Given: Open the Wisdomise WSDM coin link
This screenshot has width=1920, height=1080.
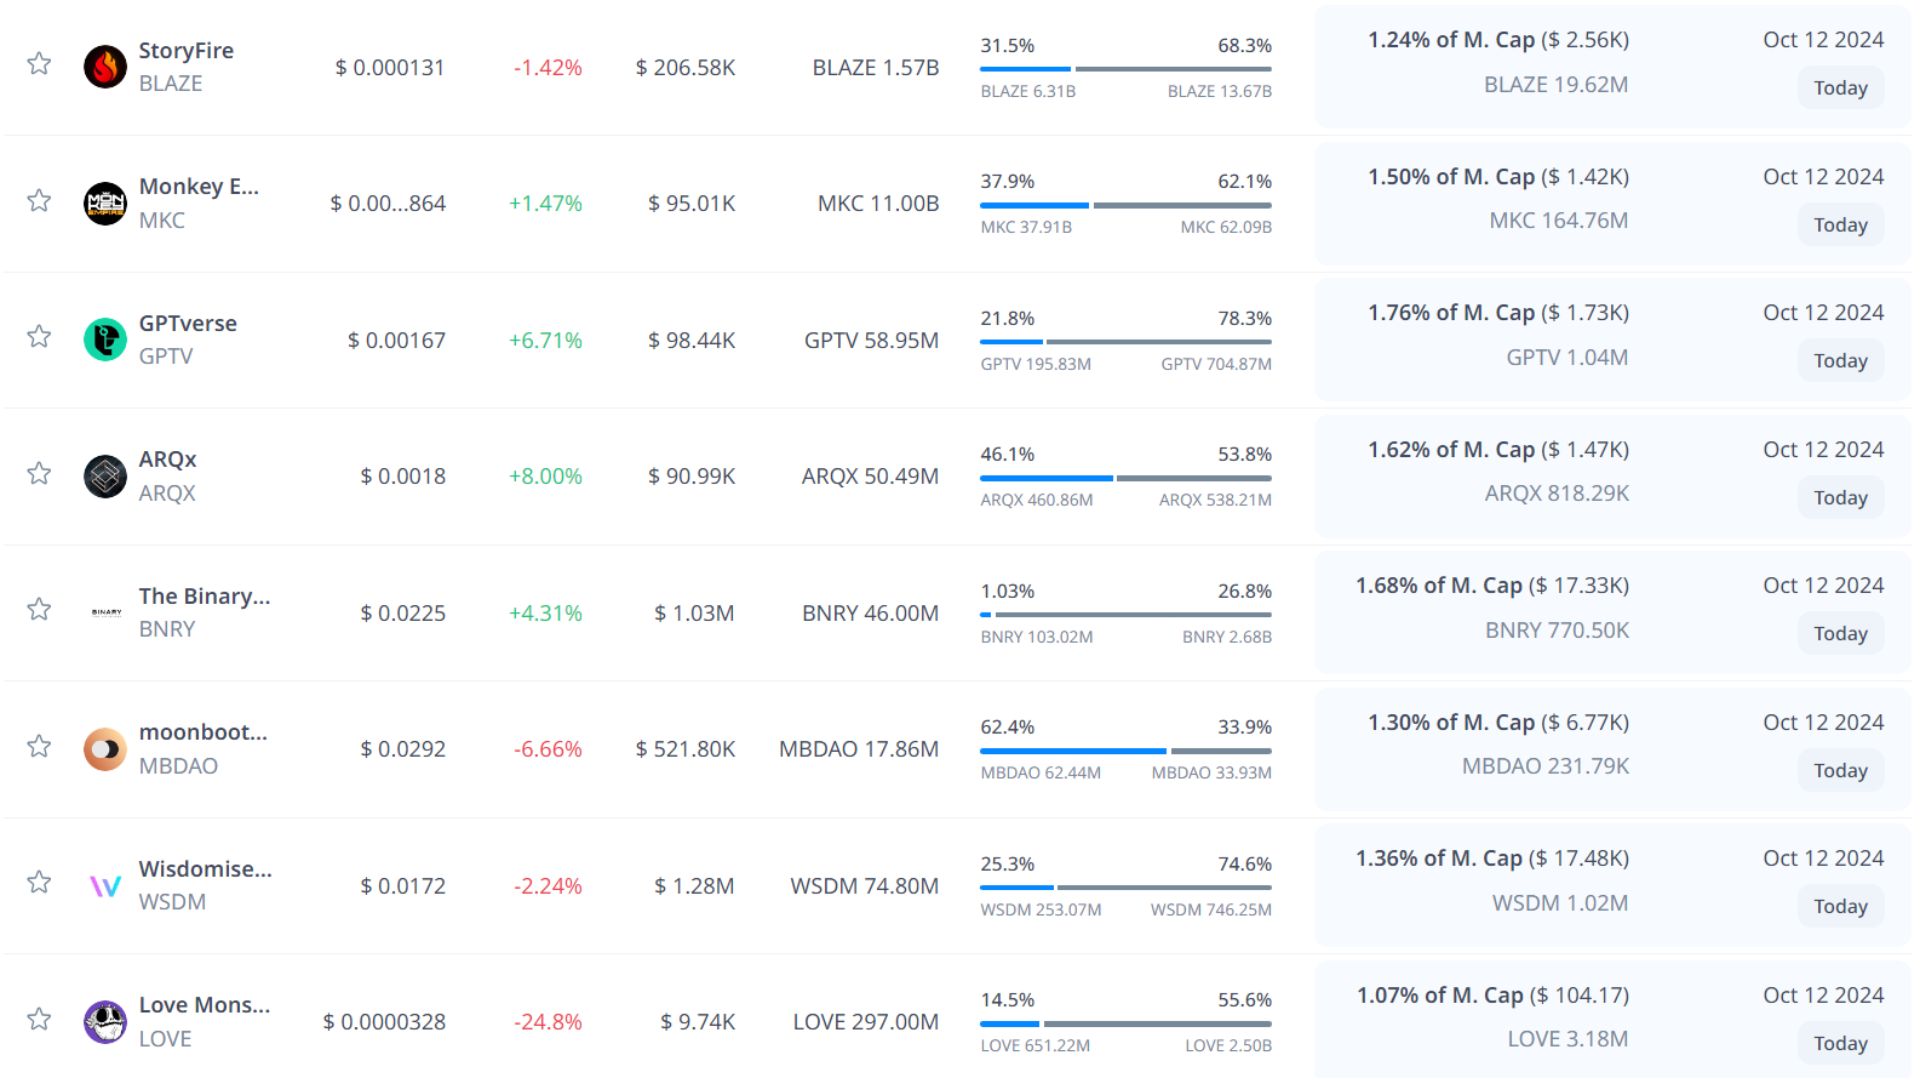Looking at the screenshot, I should click(205, 868).
